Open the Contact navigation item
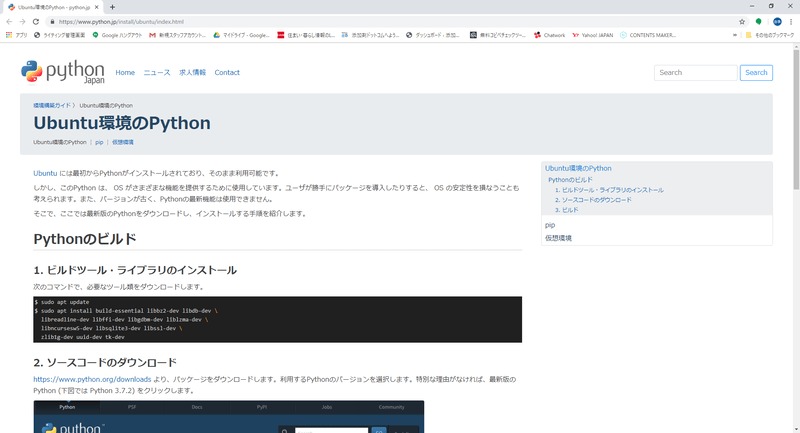 pyautogui.click(x=227, y=72)
